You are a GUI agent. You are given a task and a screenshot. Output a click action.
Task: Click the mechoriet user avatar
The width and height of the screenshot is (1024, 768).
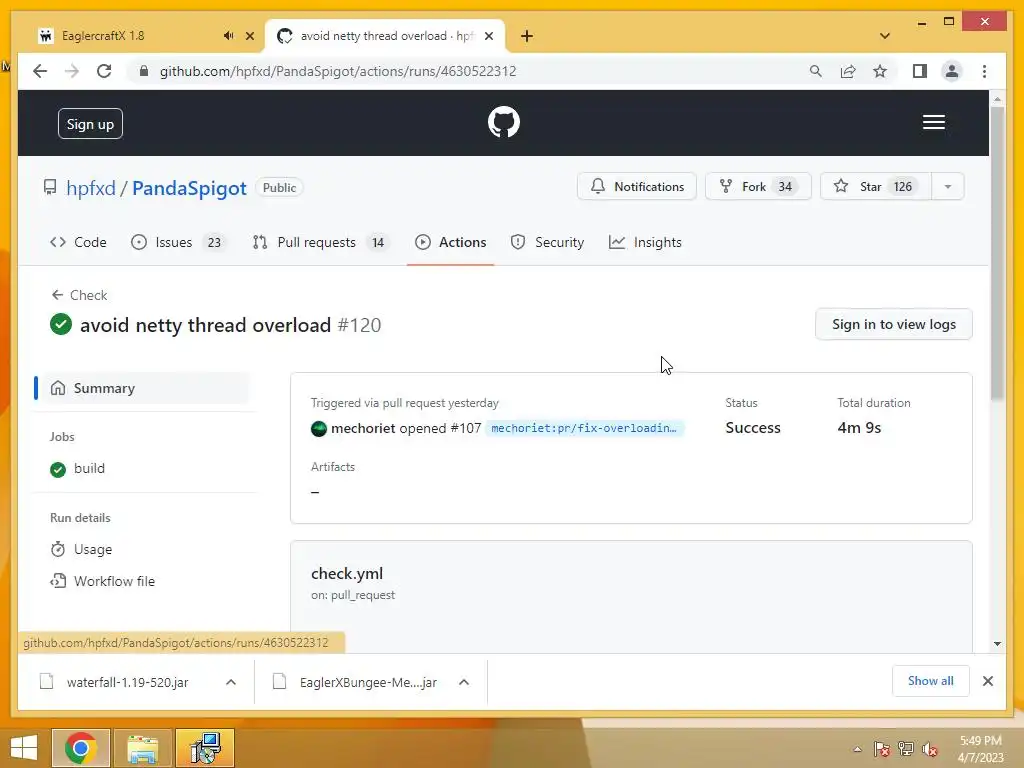pyautogui.click(x=319, y=428)
